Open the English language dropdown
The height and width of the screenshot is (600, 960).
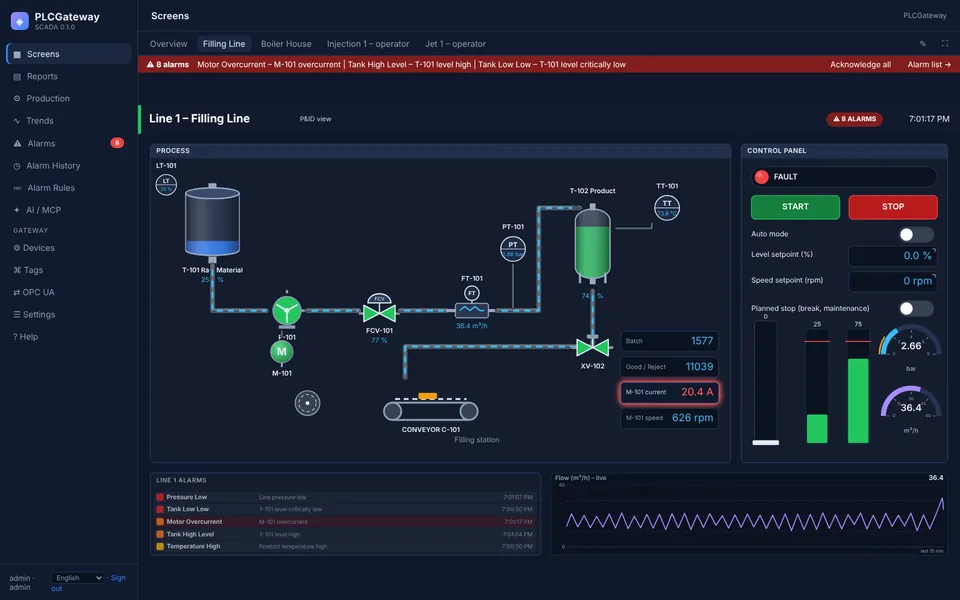(x=78, y=578)
